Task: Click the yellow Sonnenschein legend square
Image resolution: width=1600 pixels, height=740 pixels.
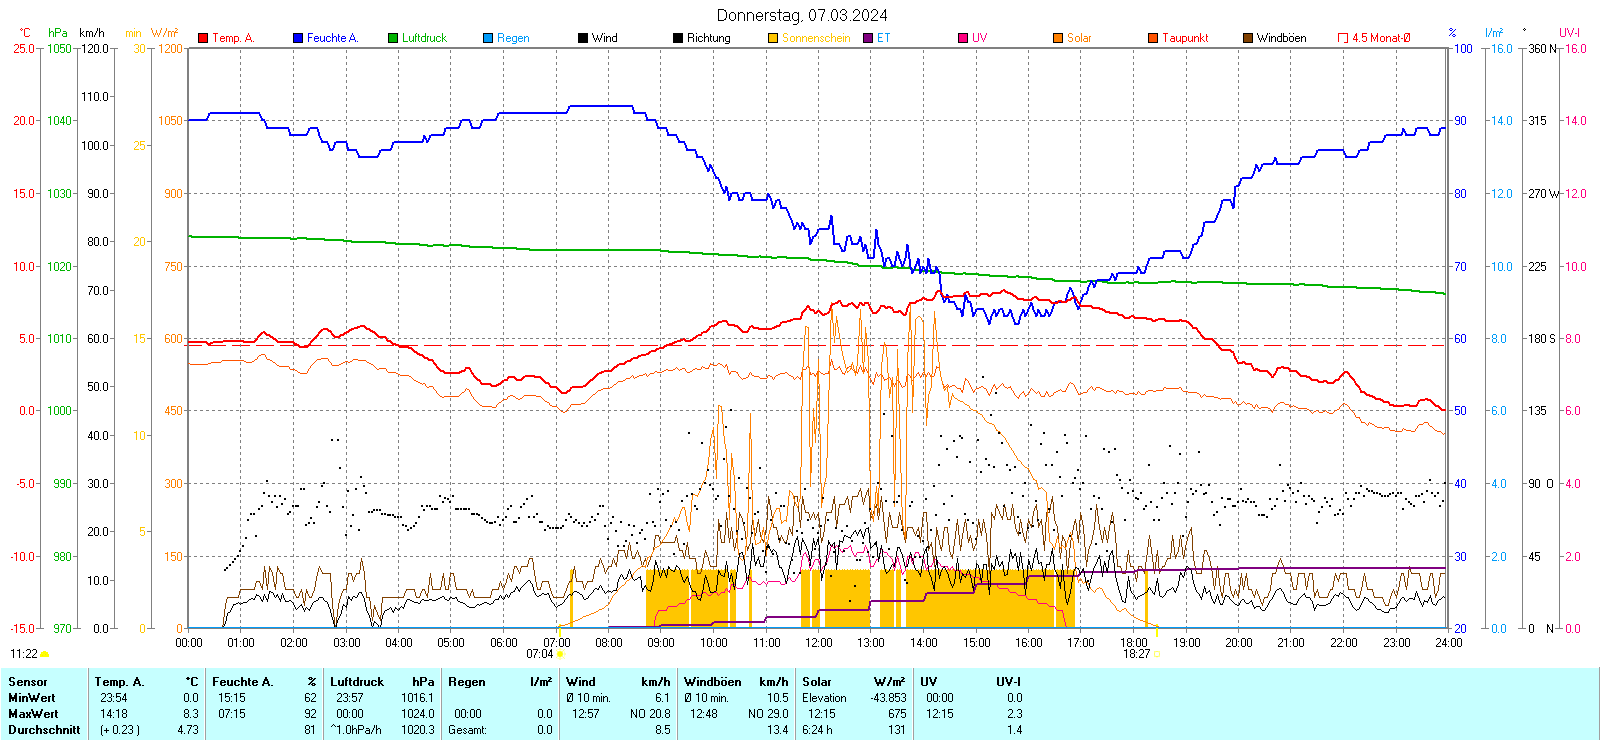Action: 773,38
